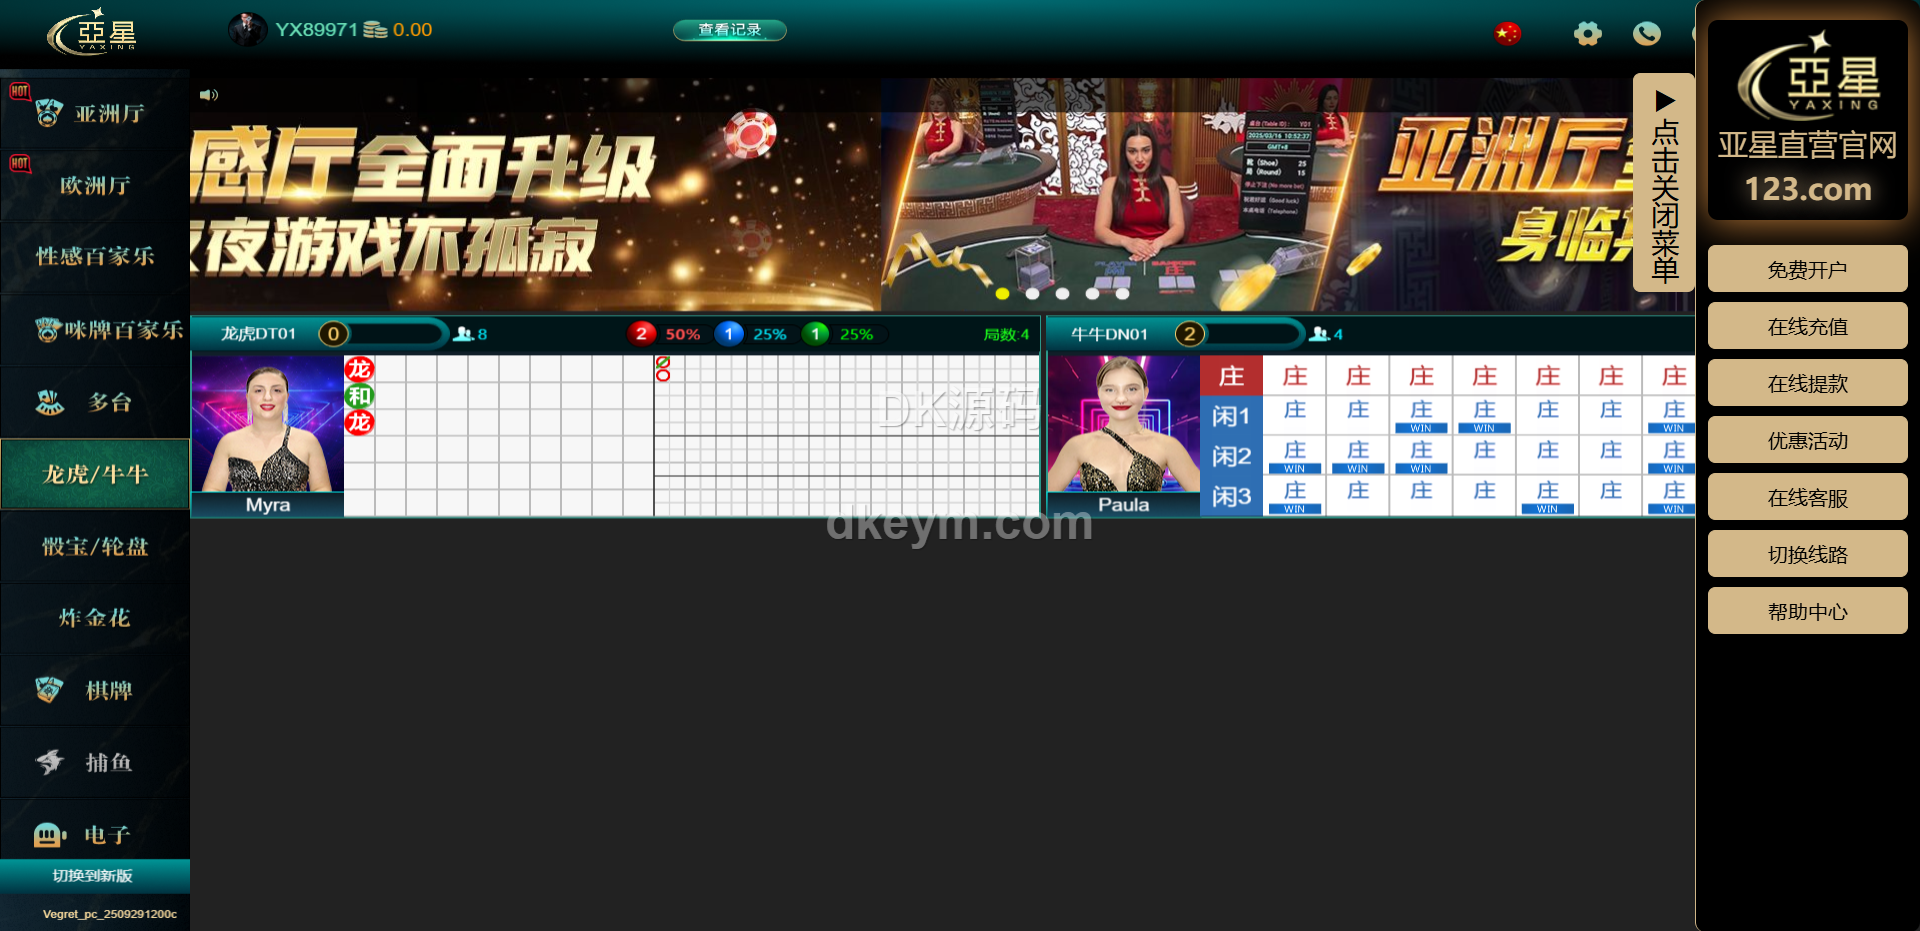Click the phone contact icon
Viewport: 1920px width, 931px height.
point(1646,34)
